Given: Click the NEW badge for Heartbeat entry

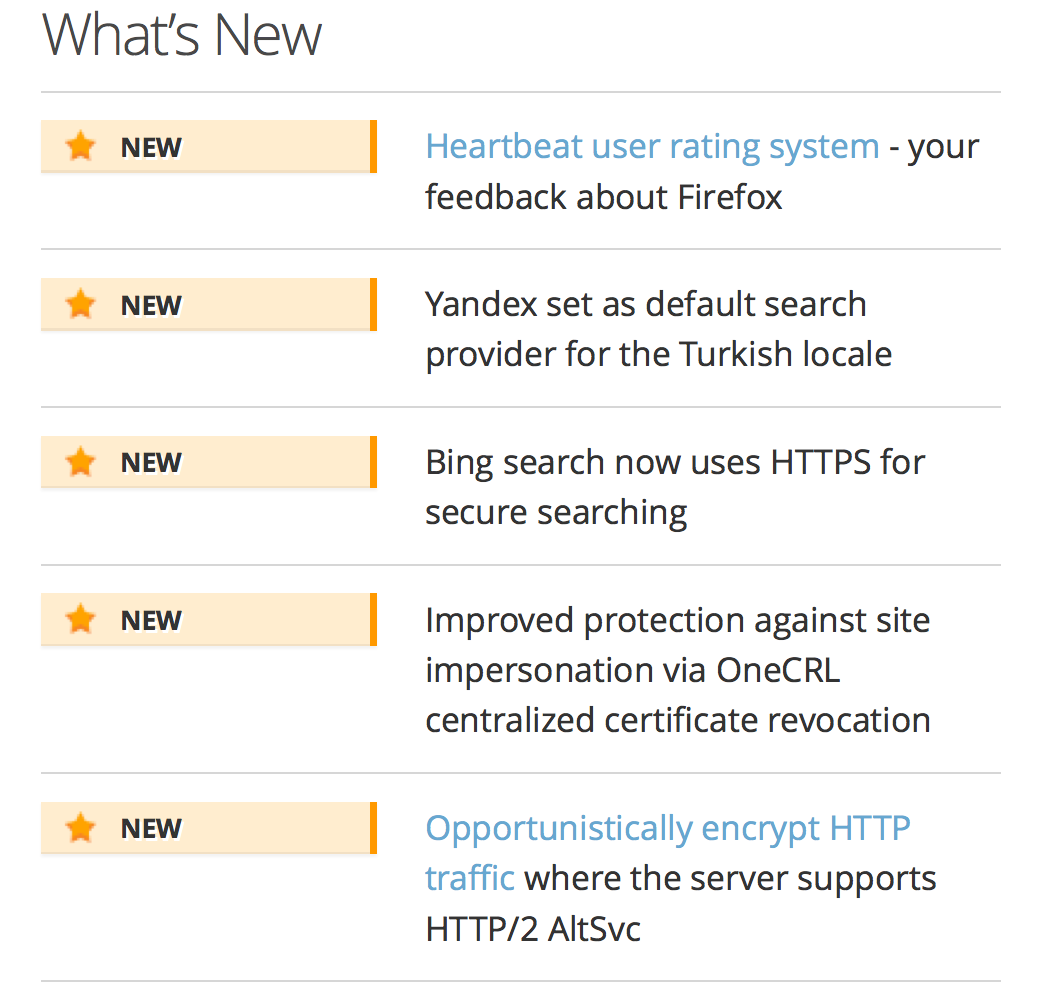Looking at the screenshot, I should coord(151,147).
